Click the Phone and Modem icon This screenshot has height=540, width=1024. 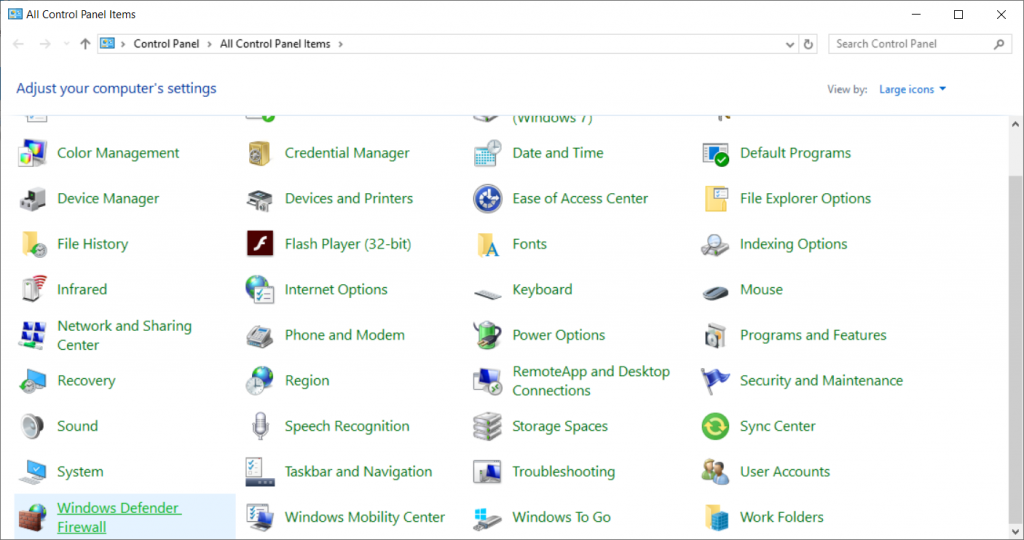coord(259,336)
